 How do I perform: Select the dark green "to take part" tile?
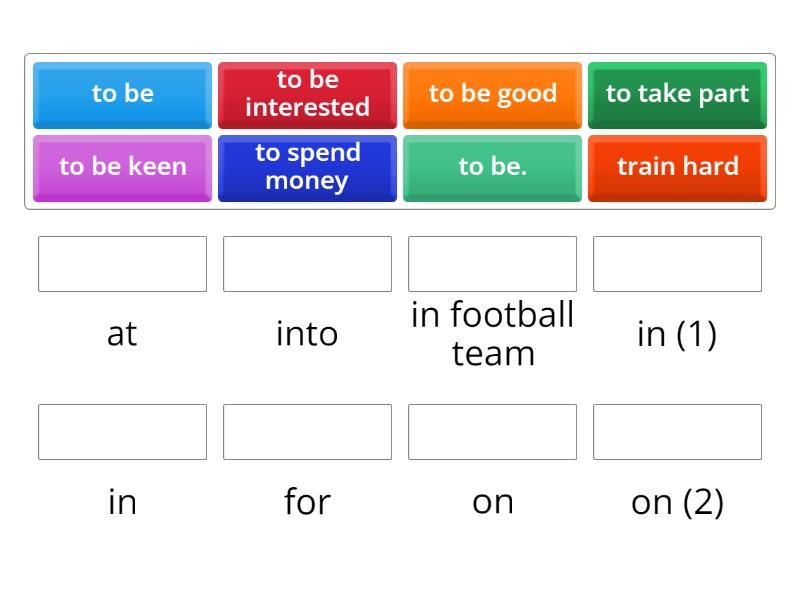(x=677, y=94)
